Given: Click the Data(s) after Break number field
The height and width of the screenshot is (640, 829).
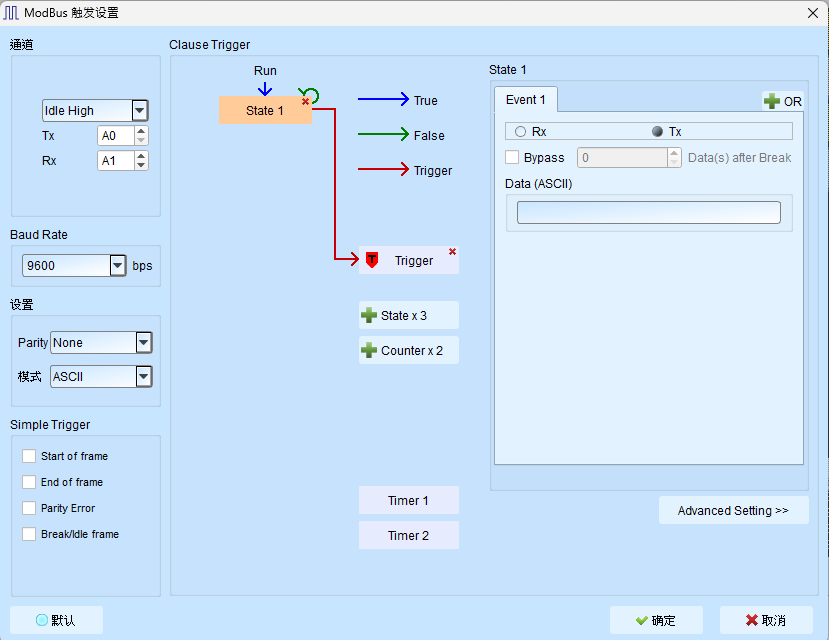Looking at the screenshot, I should [622, 157].
